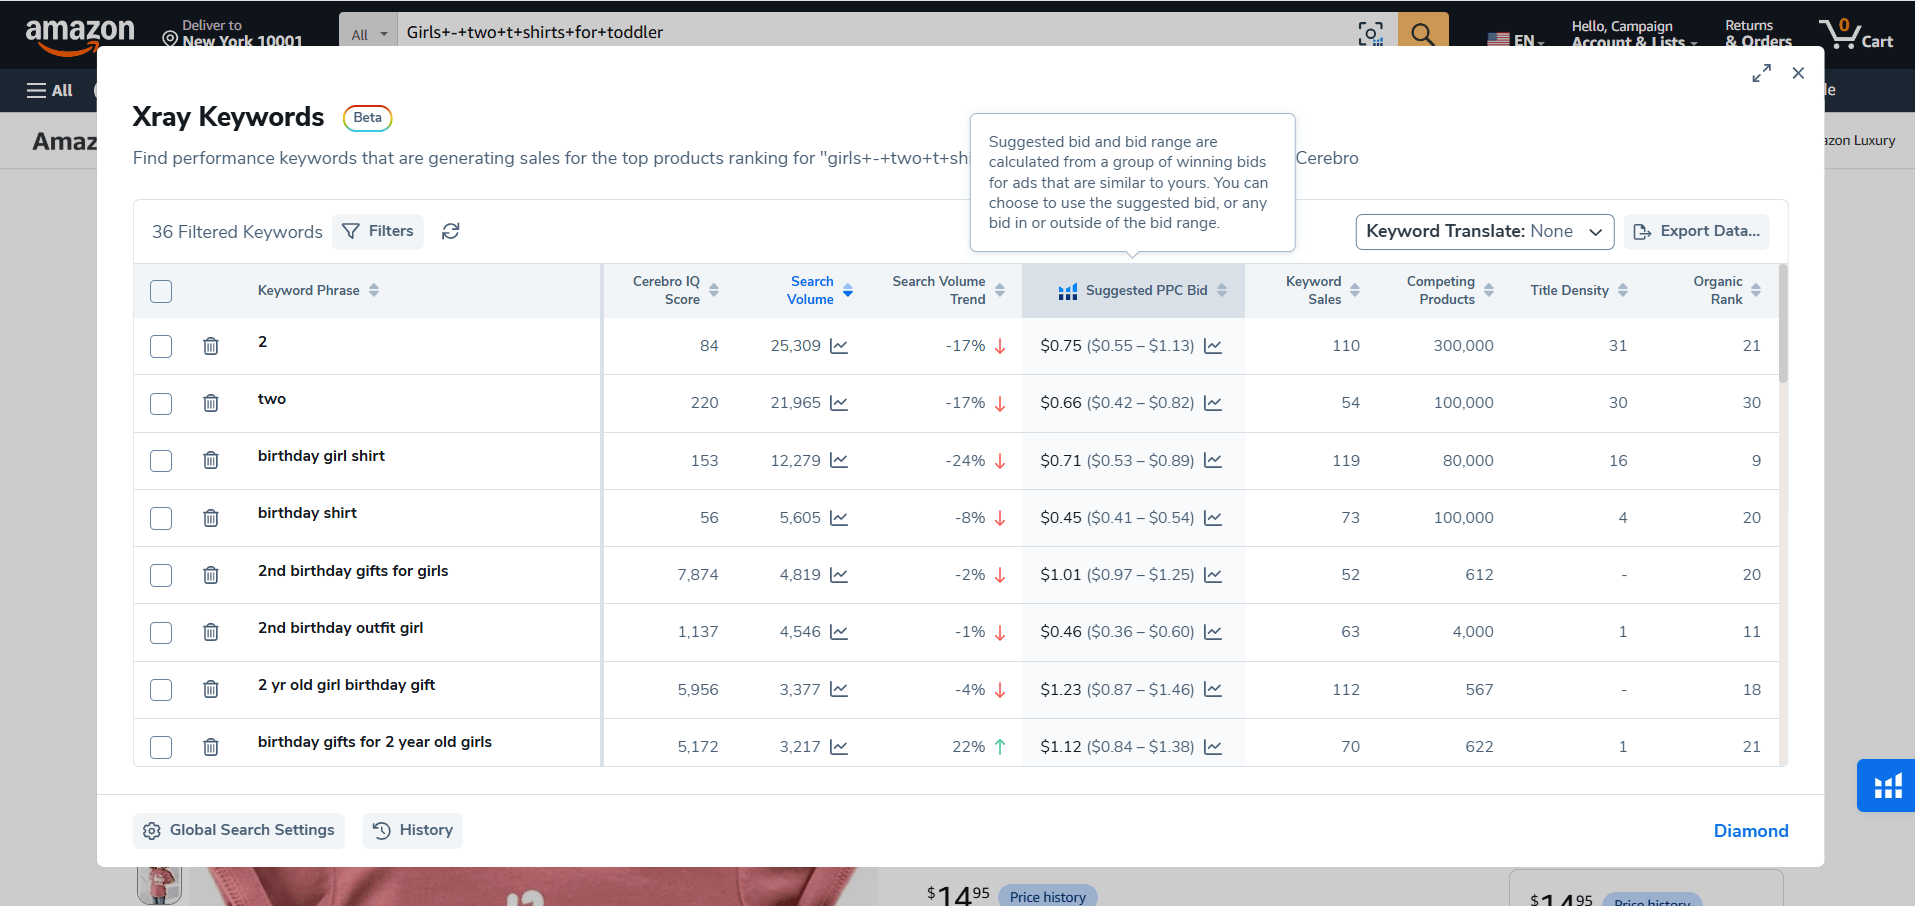Screen dimensions: 1915x906
Task: Tick '2nd birthday gifts for girls' checkbox
Action: (161, 575)
